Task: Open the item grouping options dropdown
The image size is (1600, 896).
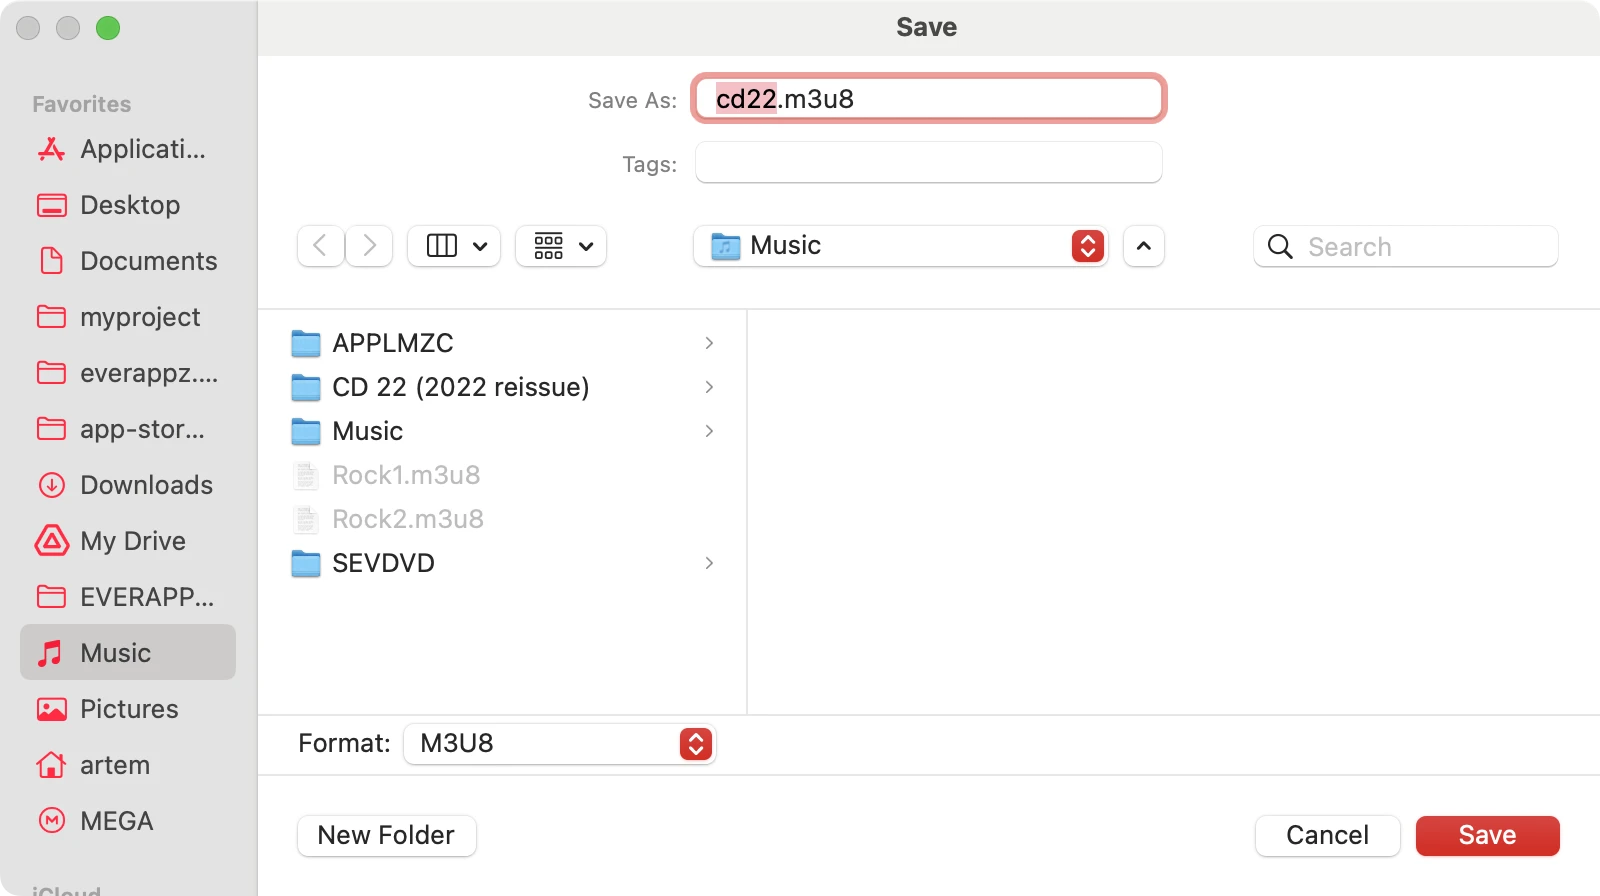Action: (x=562, y=246)
